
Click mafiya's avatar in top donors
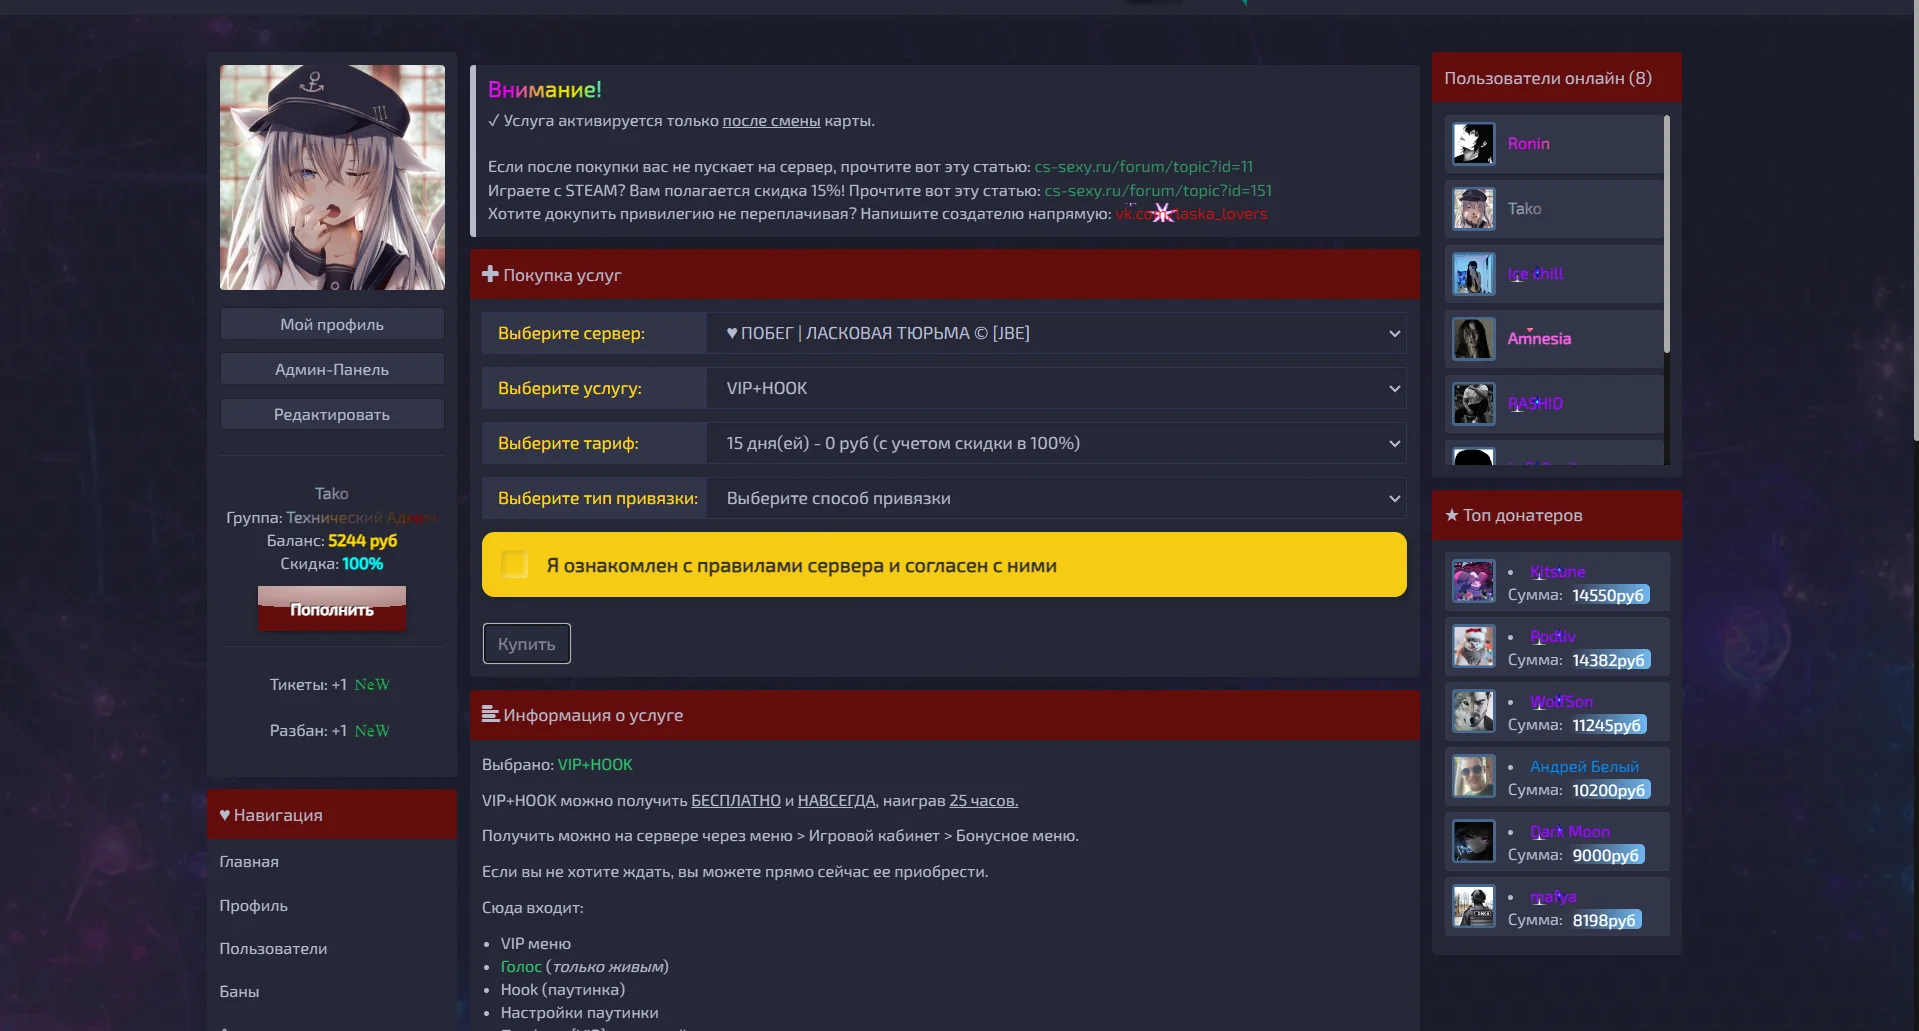tap(1473, 907)
